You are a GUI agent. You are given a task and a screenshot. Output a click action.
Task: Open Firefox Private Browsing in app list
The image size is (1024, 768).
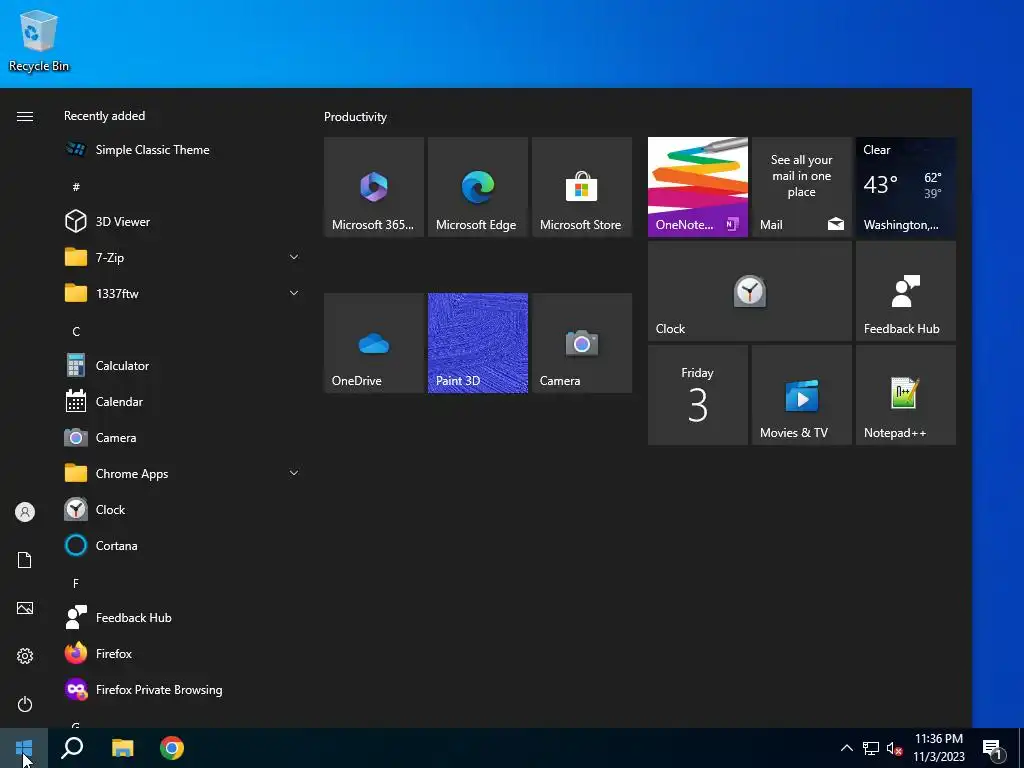(183, 690)
